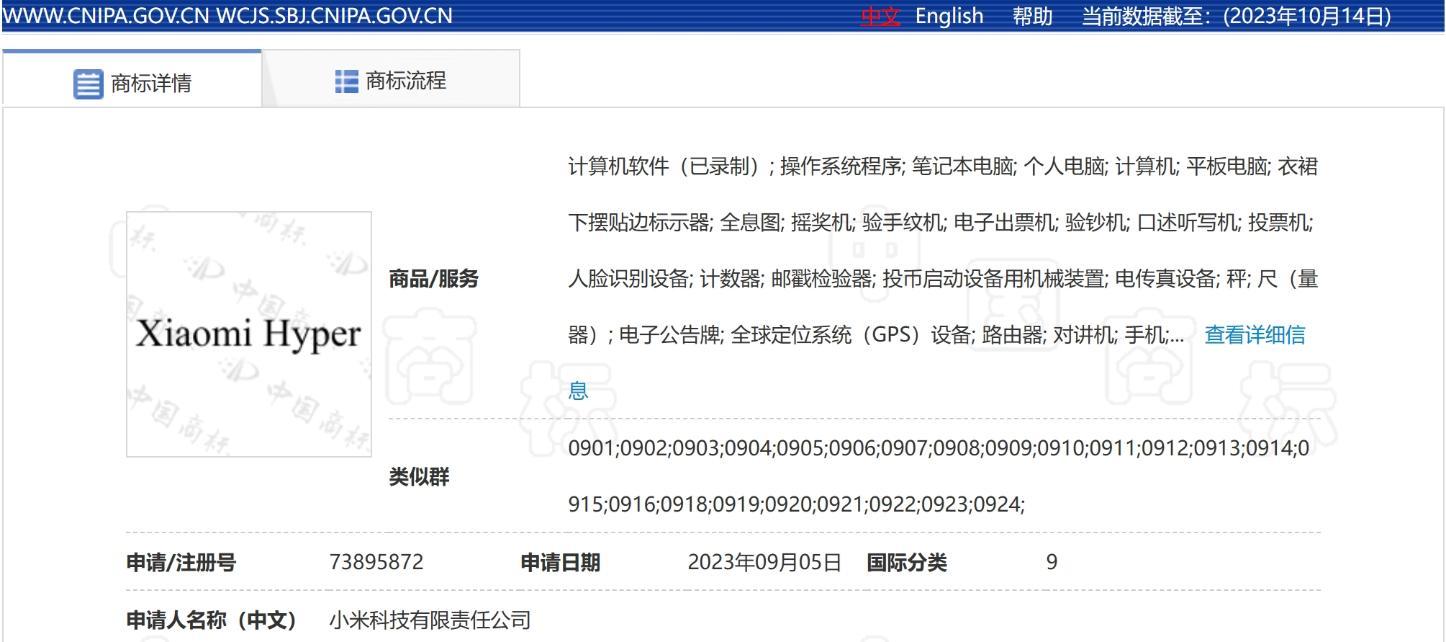
Task: Click the data cutoff date 2023年10月14日
Action: coord(1307,16)
